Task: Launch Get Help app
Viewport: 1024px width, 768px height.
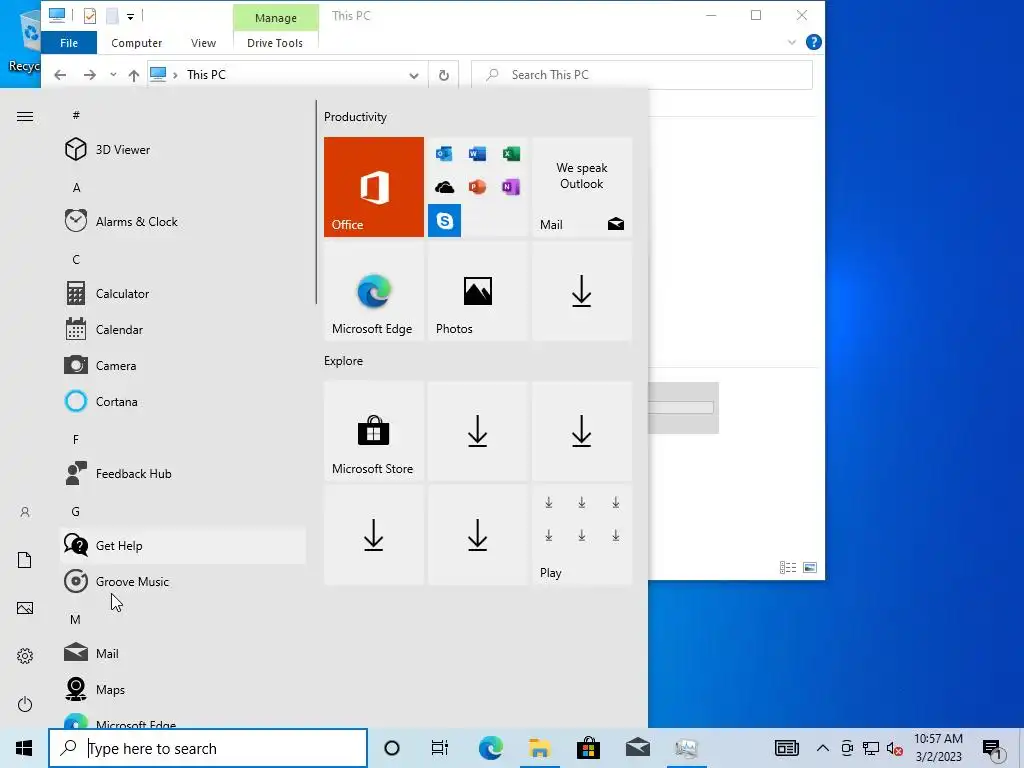Action: point(183,545)
